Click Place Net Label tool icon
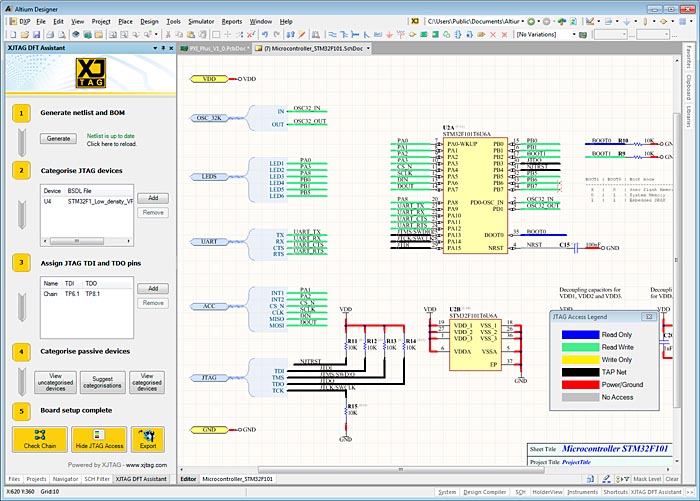 pyautogui.click(x=378, y=34)
